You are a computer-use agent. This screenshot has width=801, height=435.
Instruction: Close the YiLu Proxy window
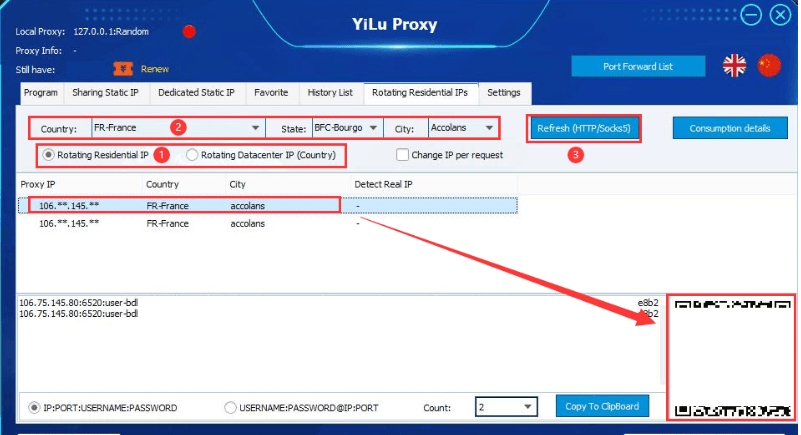(780, 15)
